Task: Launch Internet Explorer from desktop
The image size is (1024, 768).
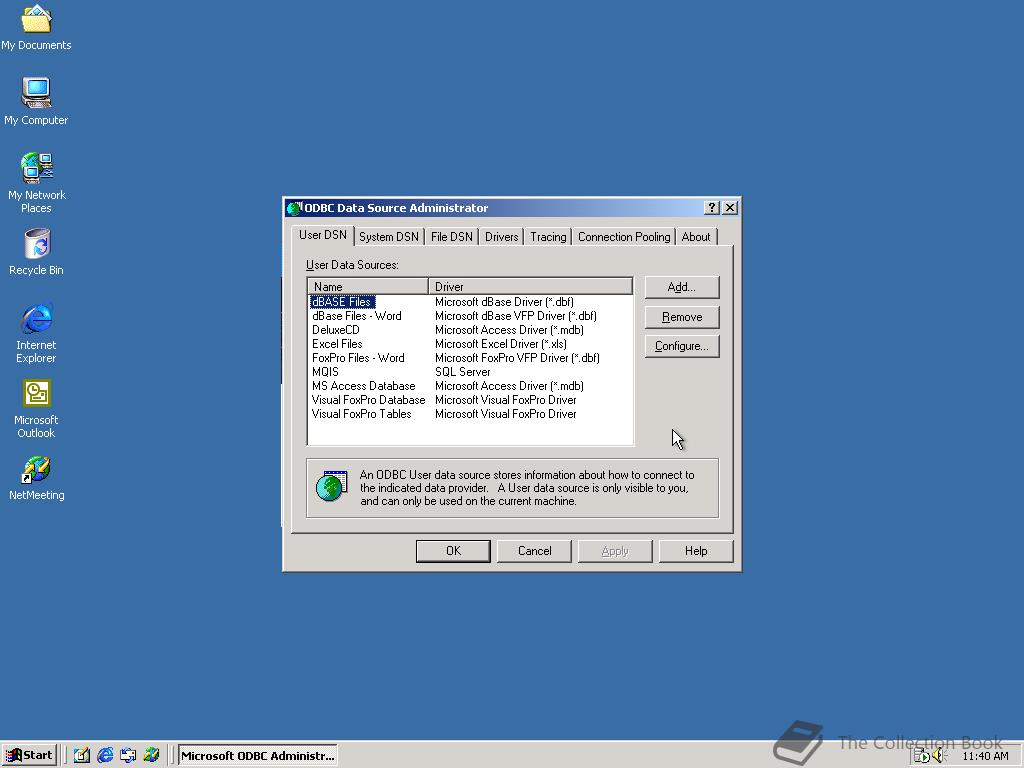Action: [36, 333]
